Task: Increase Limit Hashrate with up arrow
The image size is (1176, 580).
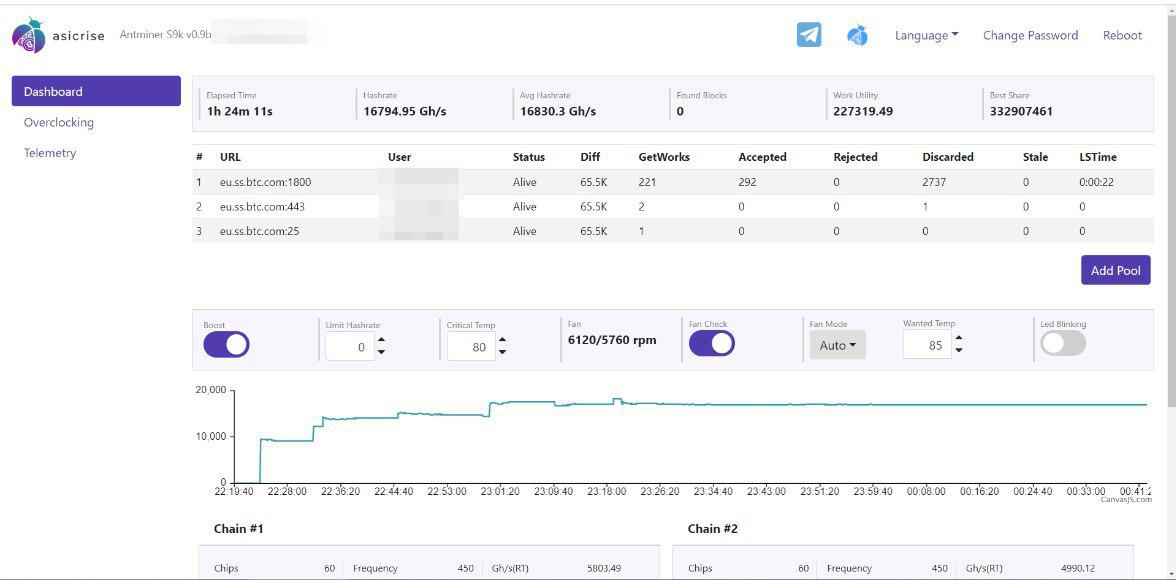Action: click(x=381, y=341)
